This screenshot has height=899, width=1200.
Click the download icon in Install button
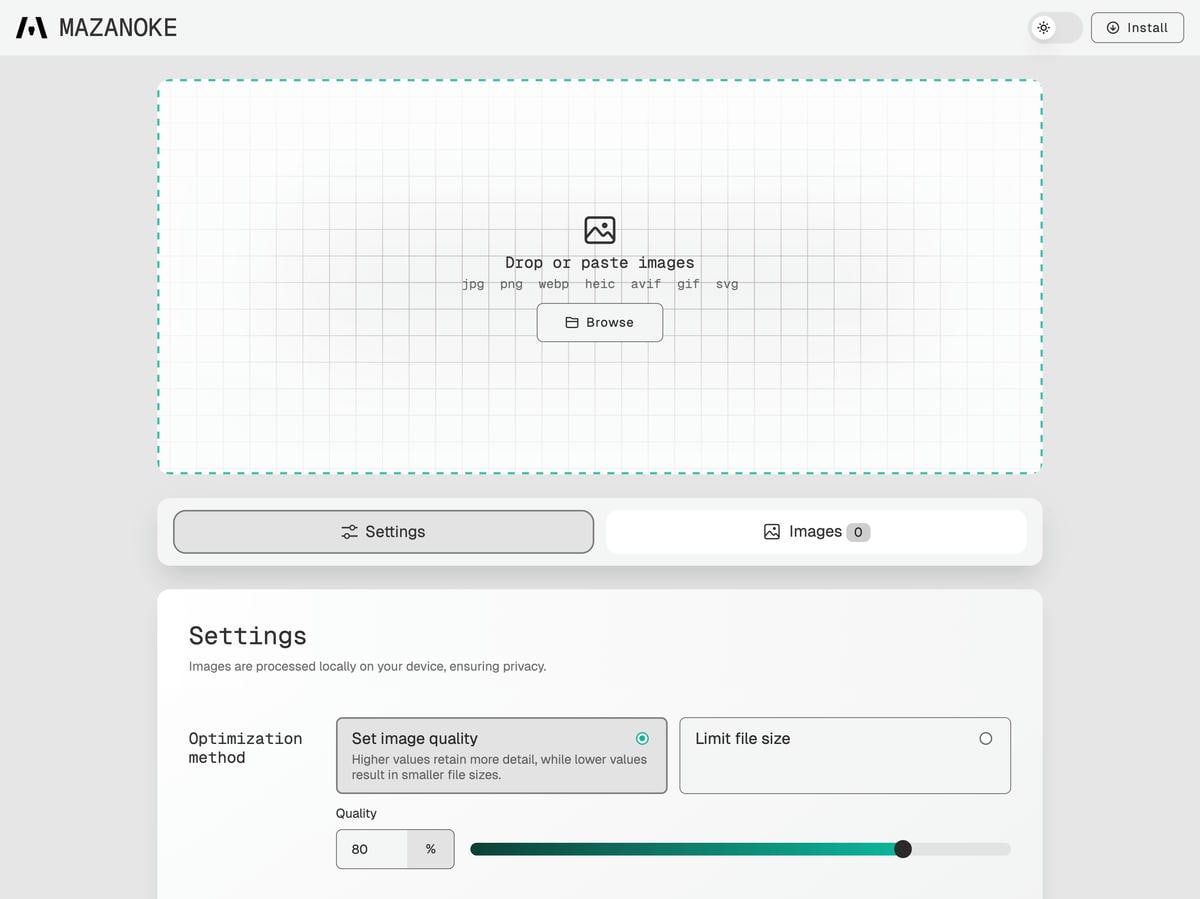(x=1113, y=28)
